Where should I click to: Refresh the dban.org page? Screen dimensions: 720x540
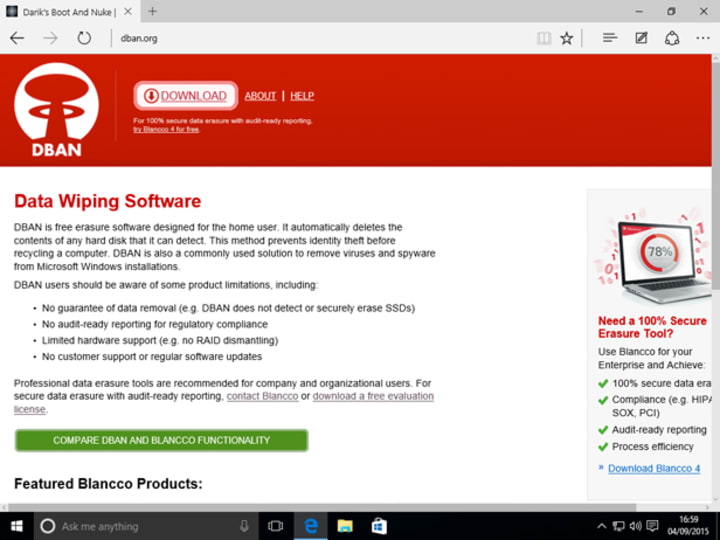[84, 38]
